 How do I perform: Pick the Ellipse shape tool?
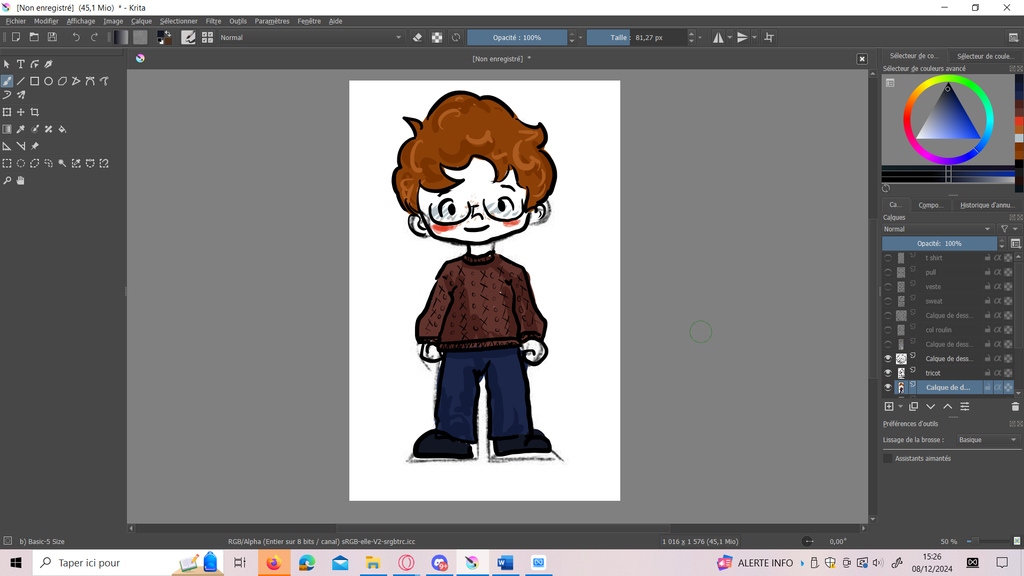tap(48, 81)
